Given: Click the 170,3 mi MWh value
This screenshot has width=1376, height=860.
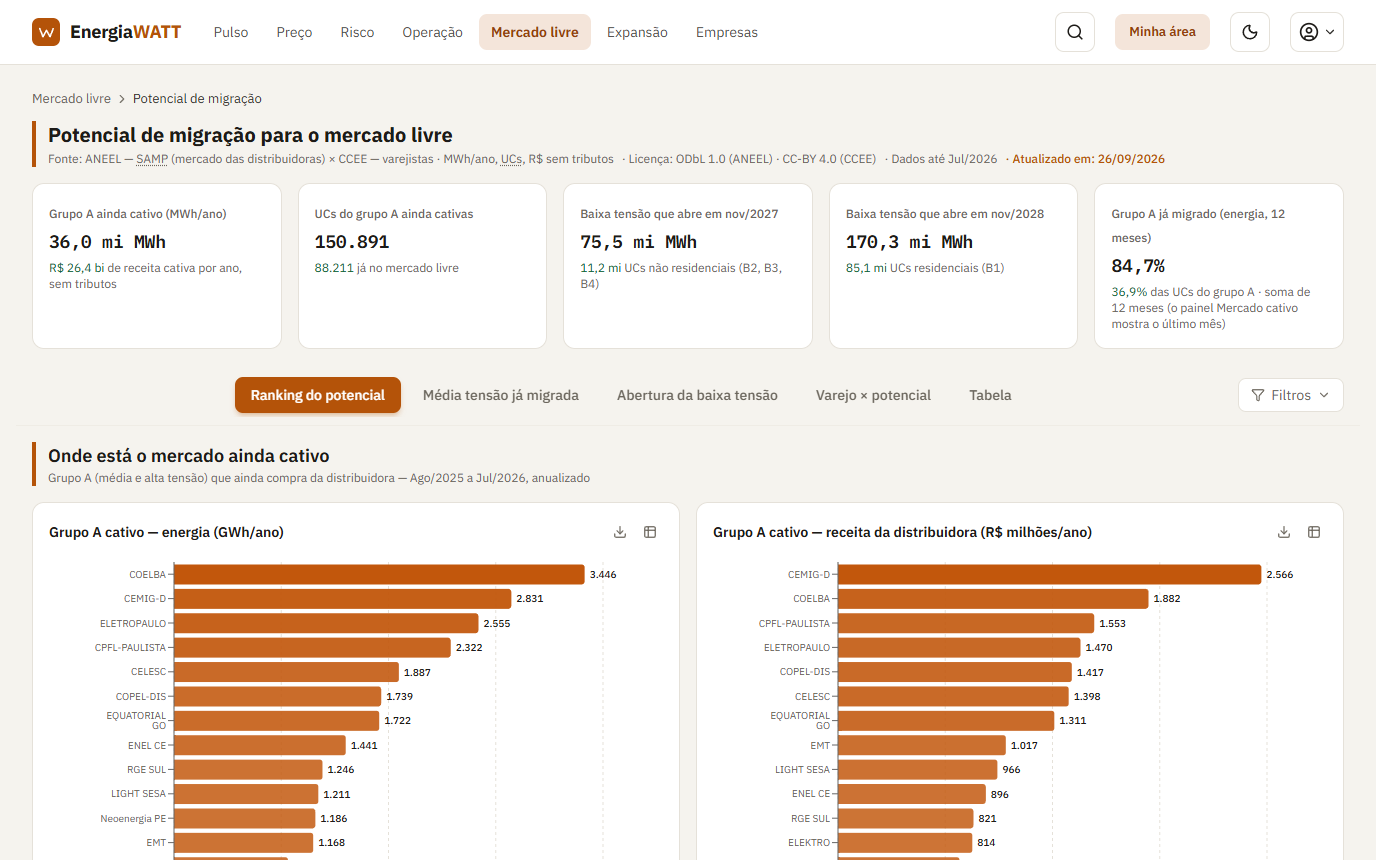Looking at the screenshot, I should tap(909, 242).
